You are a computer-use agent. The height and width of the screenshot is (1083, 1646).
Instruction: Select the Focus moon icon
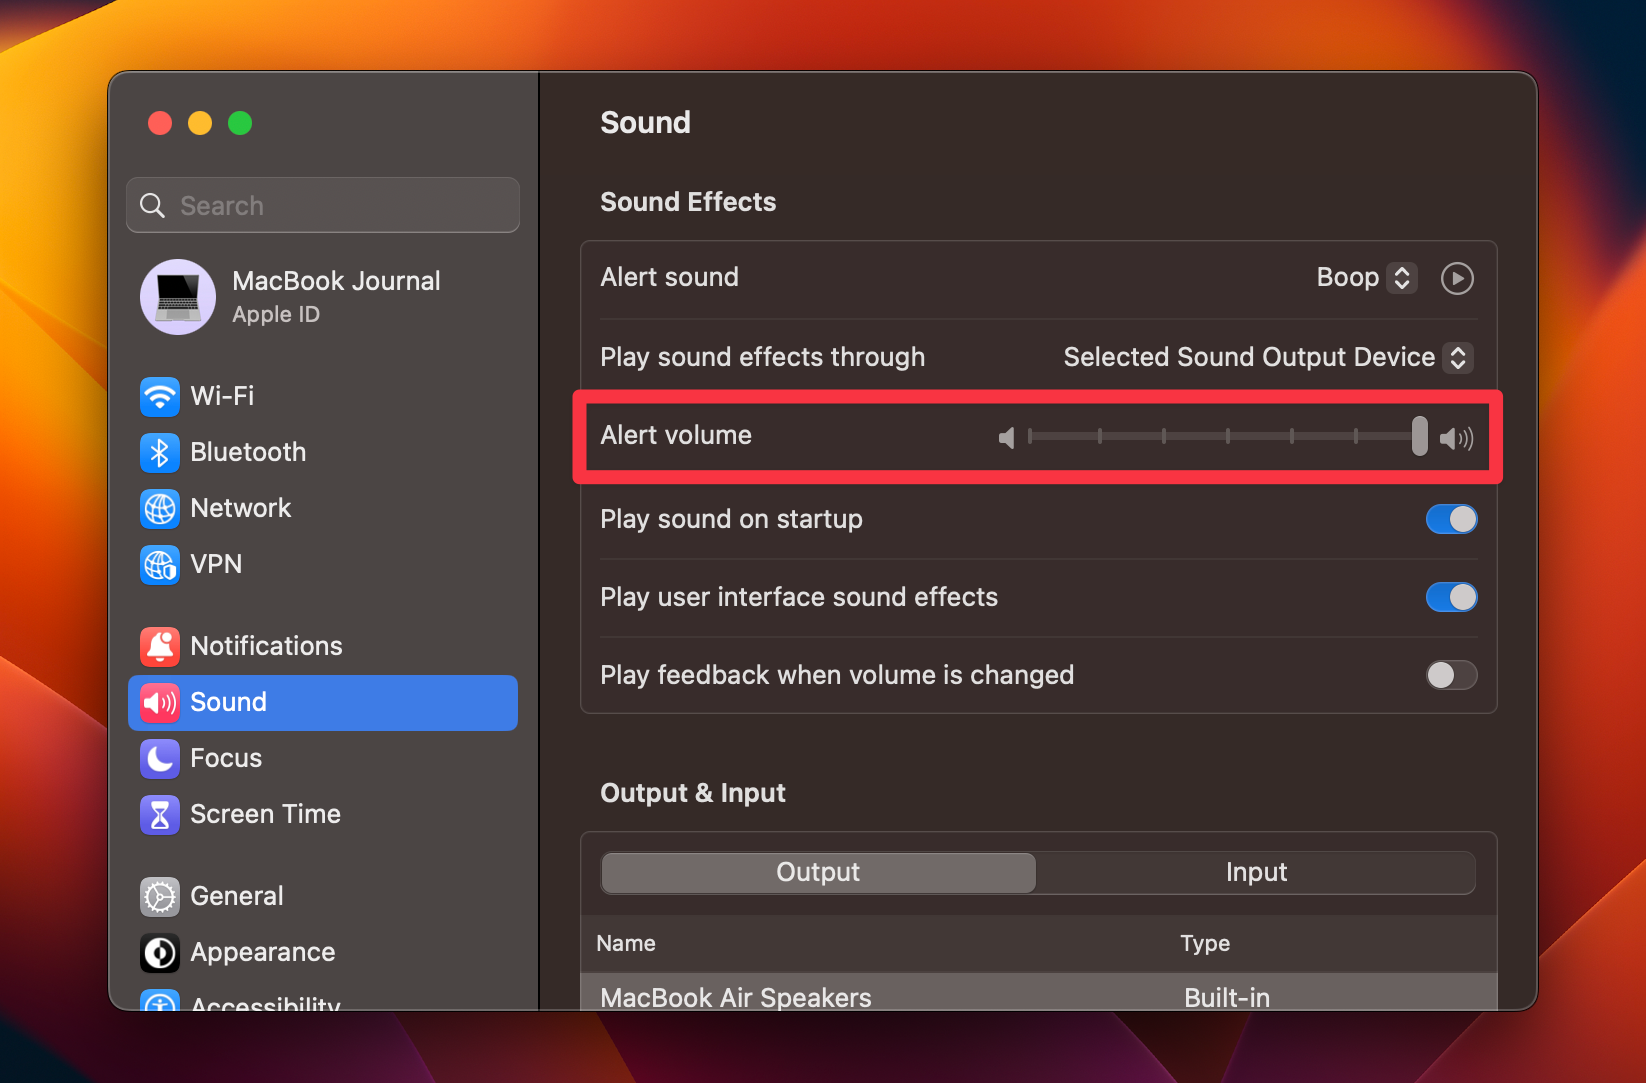coord(159,758)
